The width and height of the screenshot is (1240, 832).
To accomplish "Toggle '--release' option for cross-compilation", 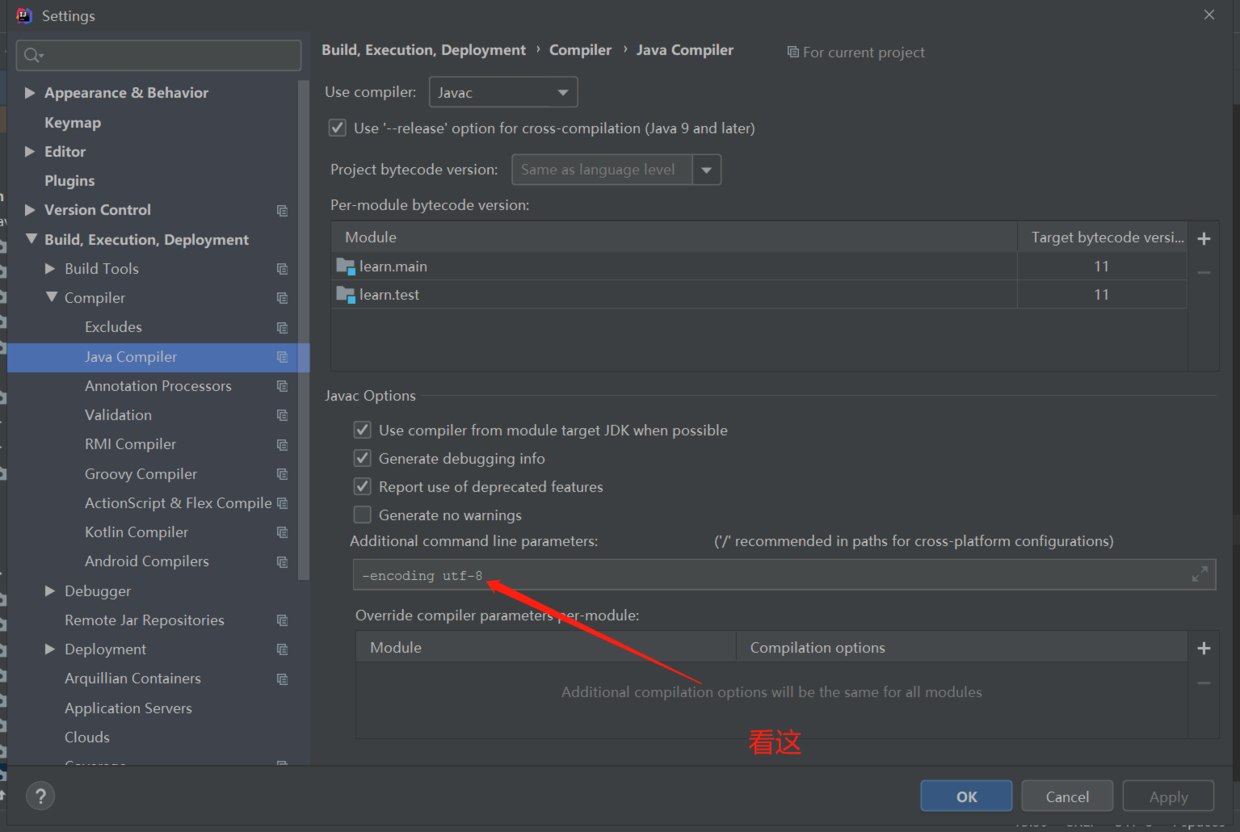I will (337, 128).
